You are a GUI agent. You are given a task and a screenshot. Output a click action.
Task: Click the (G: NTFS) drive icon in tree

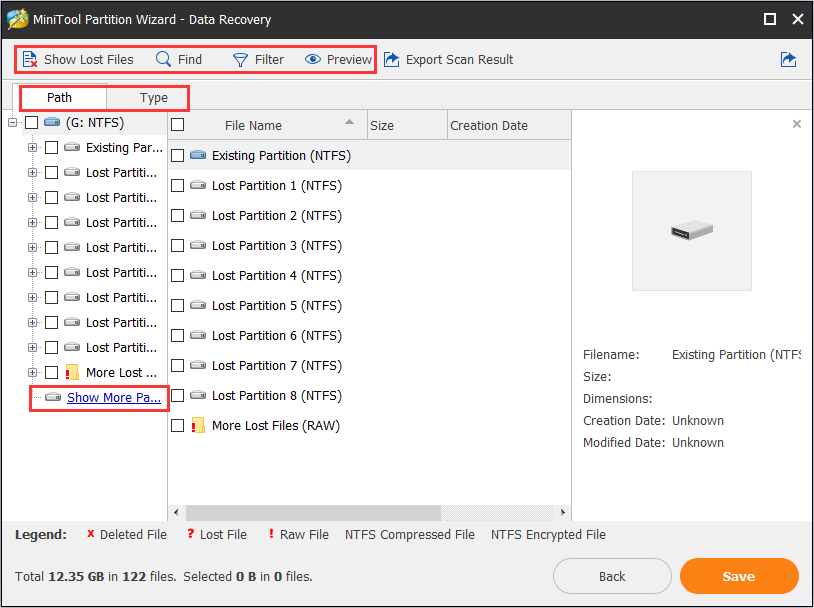tap(52, 122)
